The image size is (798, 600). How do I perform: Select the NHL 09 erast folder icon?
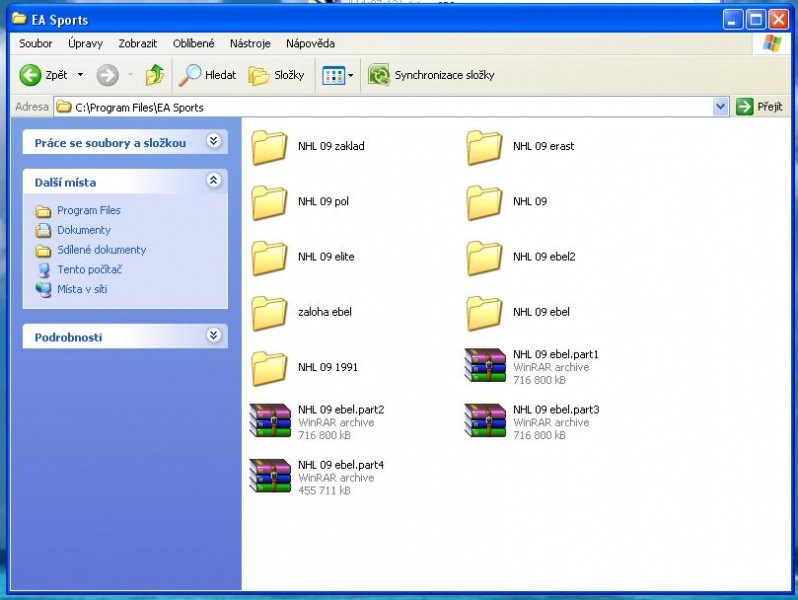(x=484, y=147)
